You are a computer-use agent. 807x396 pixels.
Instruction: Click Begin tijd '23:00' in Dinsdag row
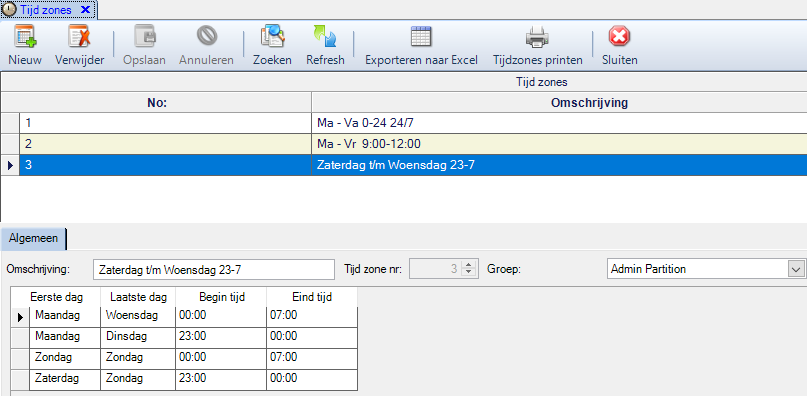click(221, 338)
